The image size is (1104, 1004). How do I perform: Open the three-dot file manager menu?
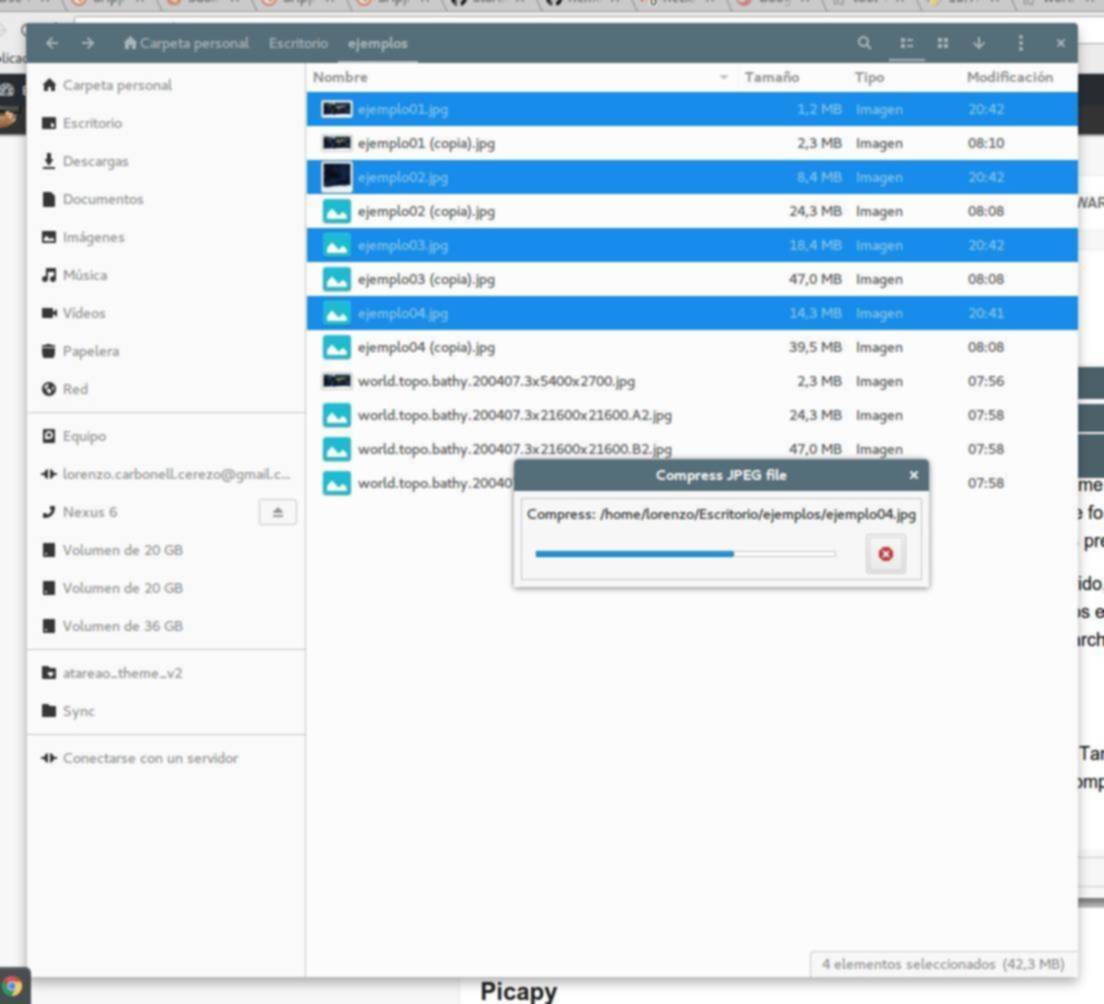click(1020, 43)
